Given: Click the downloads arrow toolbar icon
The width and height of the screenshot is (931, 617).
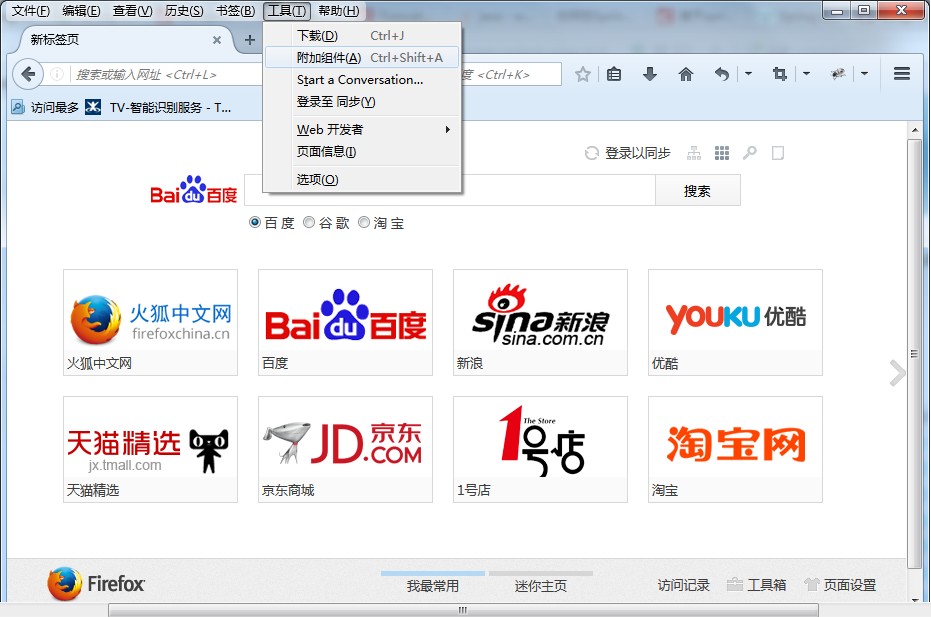Looking at the screenshot, I should click(650, 74).
